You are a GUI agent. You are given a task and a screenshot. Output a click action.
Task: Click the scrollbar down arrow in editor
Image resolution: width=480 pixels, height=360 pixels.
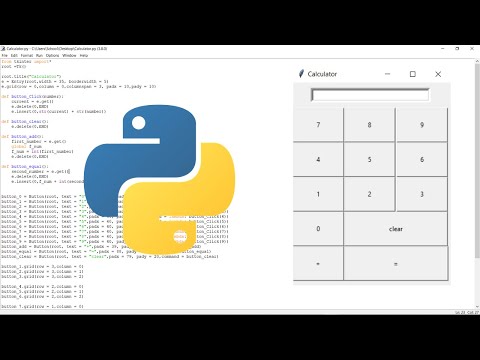477,306
